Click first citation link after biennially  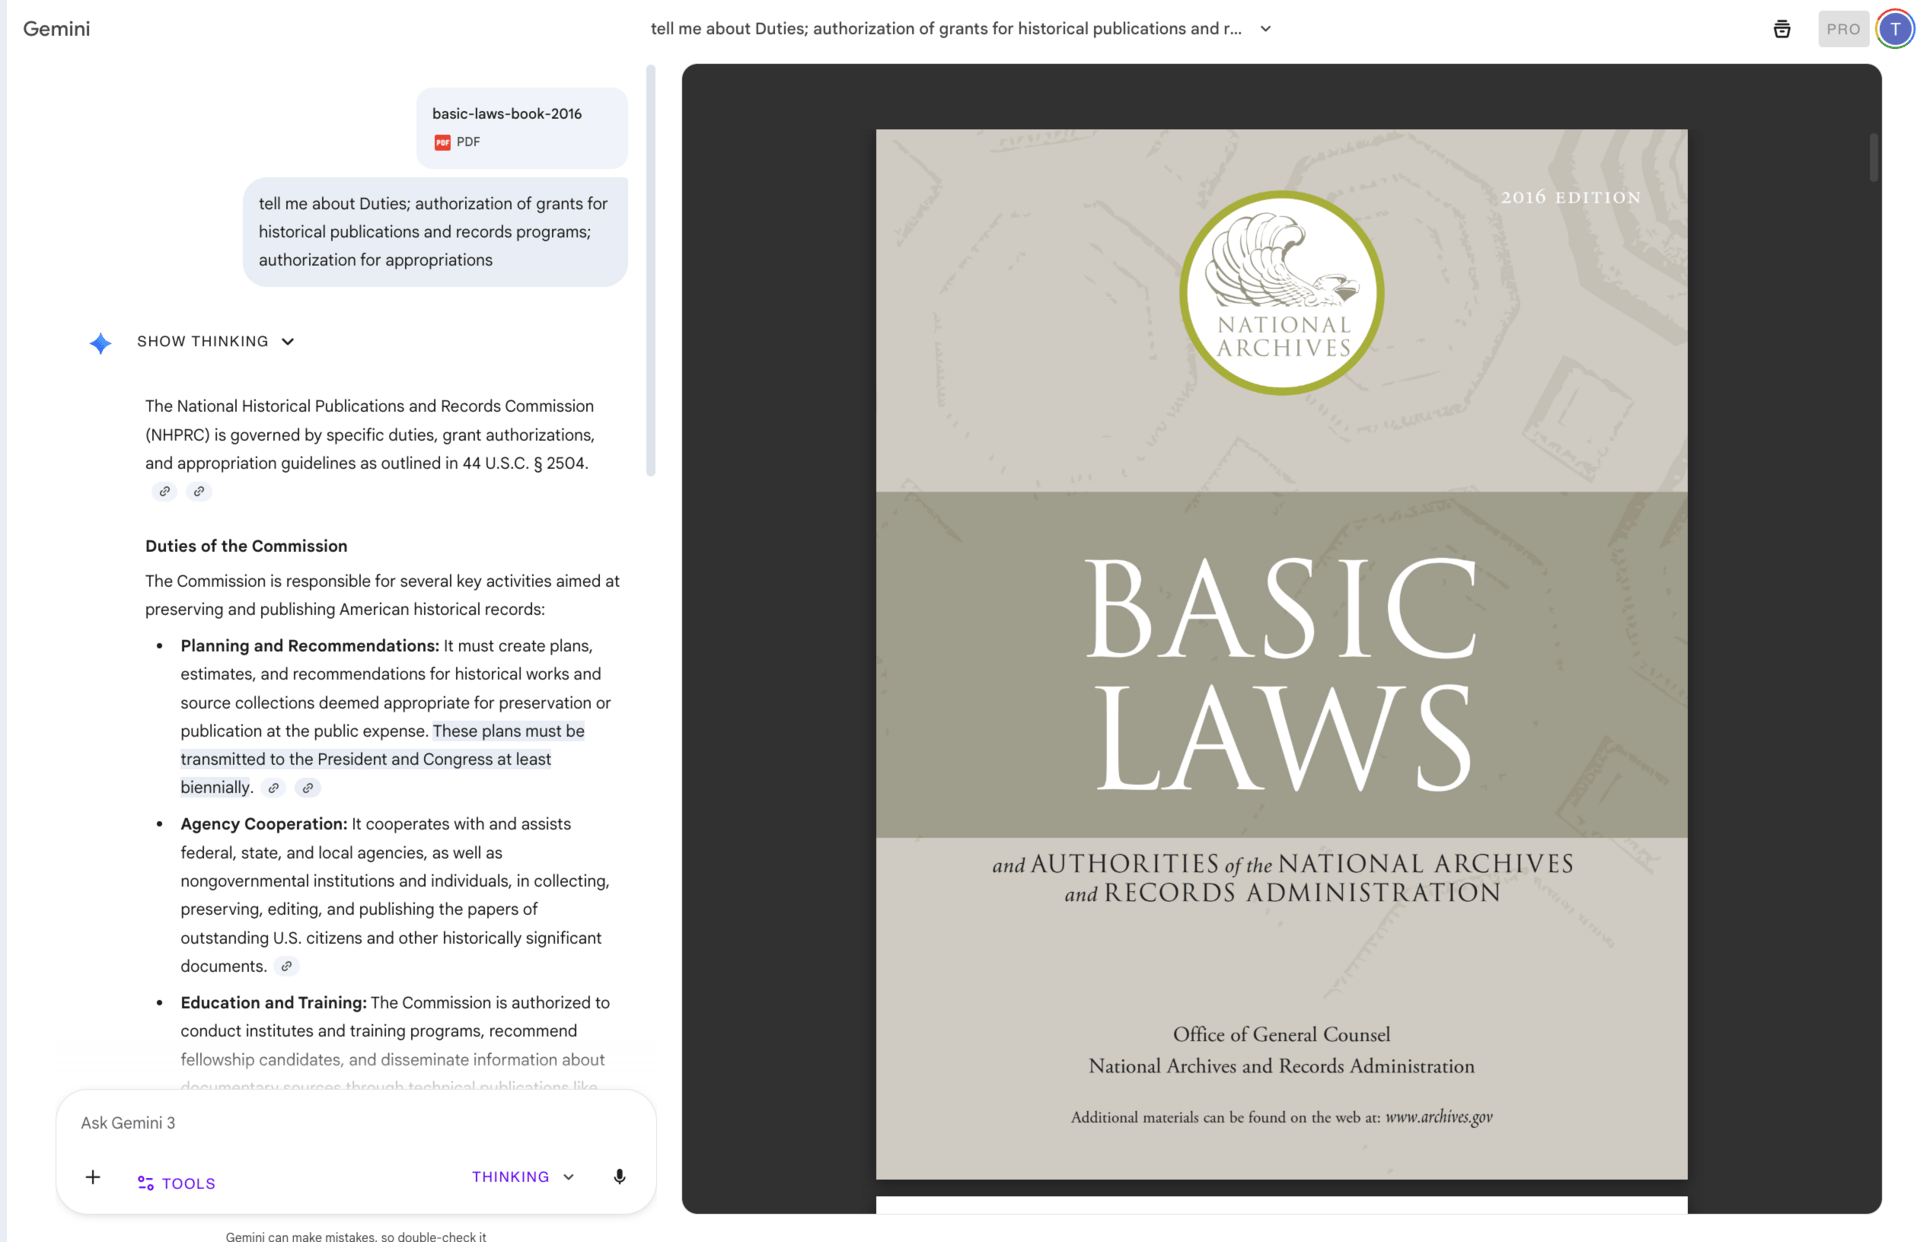(x=273, y=788)
